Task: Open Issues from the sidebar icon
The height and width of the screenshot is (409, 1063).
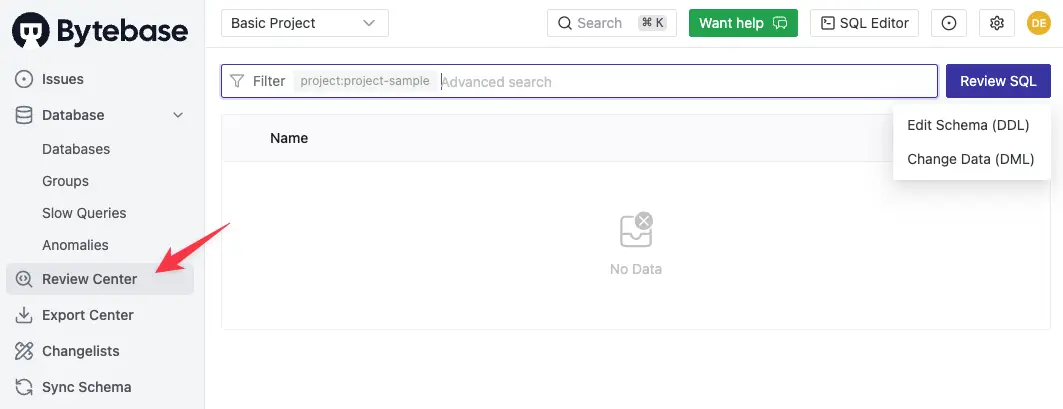Action: tap(24, 79)
